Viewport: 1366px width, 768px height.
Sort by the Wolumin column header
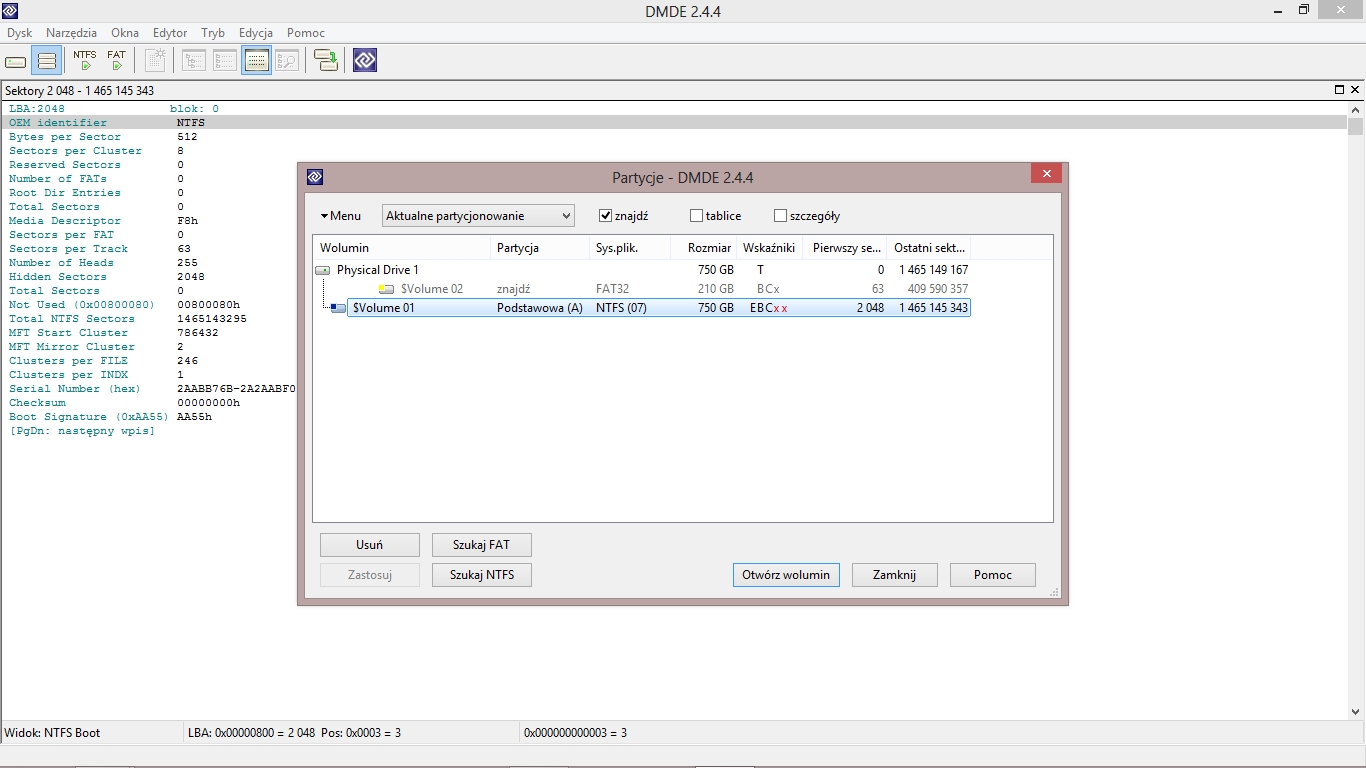(x=403, y=248)
